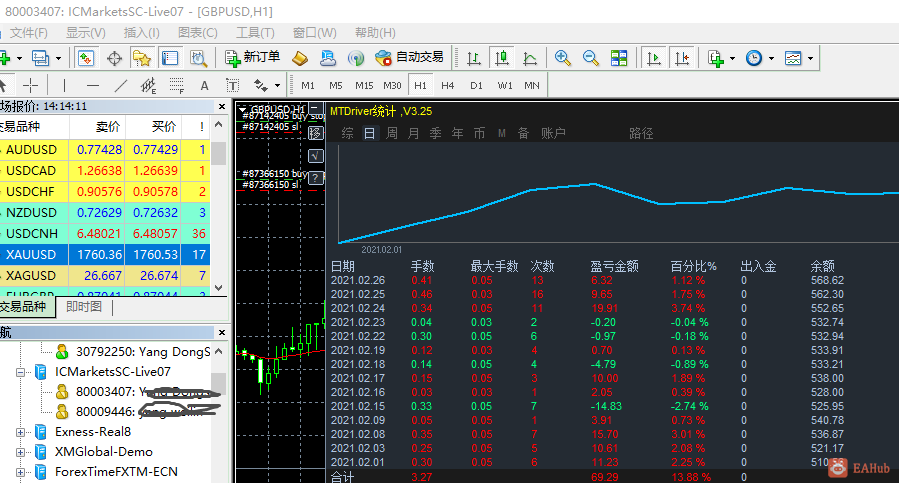Open the 插入(I) Insert menu
Image resolution: width=899 pixels, height=483 pixels.
click(142, 33)
